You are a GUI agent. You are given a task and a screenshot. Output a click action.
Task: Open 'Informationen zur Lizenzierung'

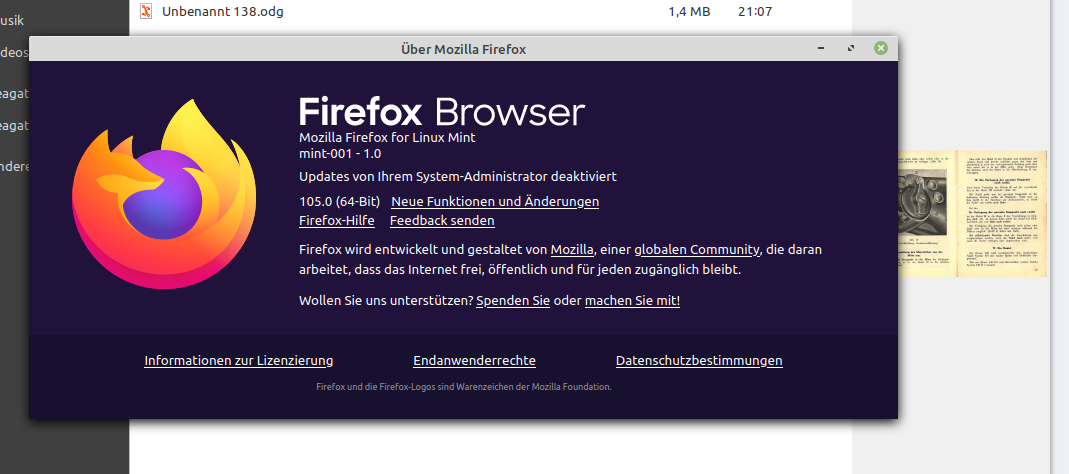239,361
